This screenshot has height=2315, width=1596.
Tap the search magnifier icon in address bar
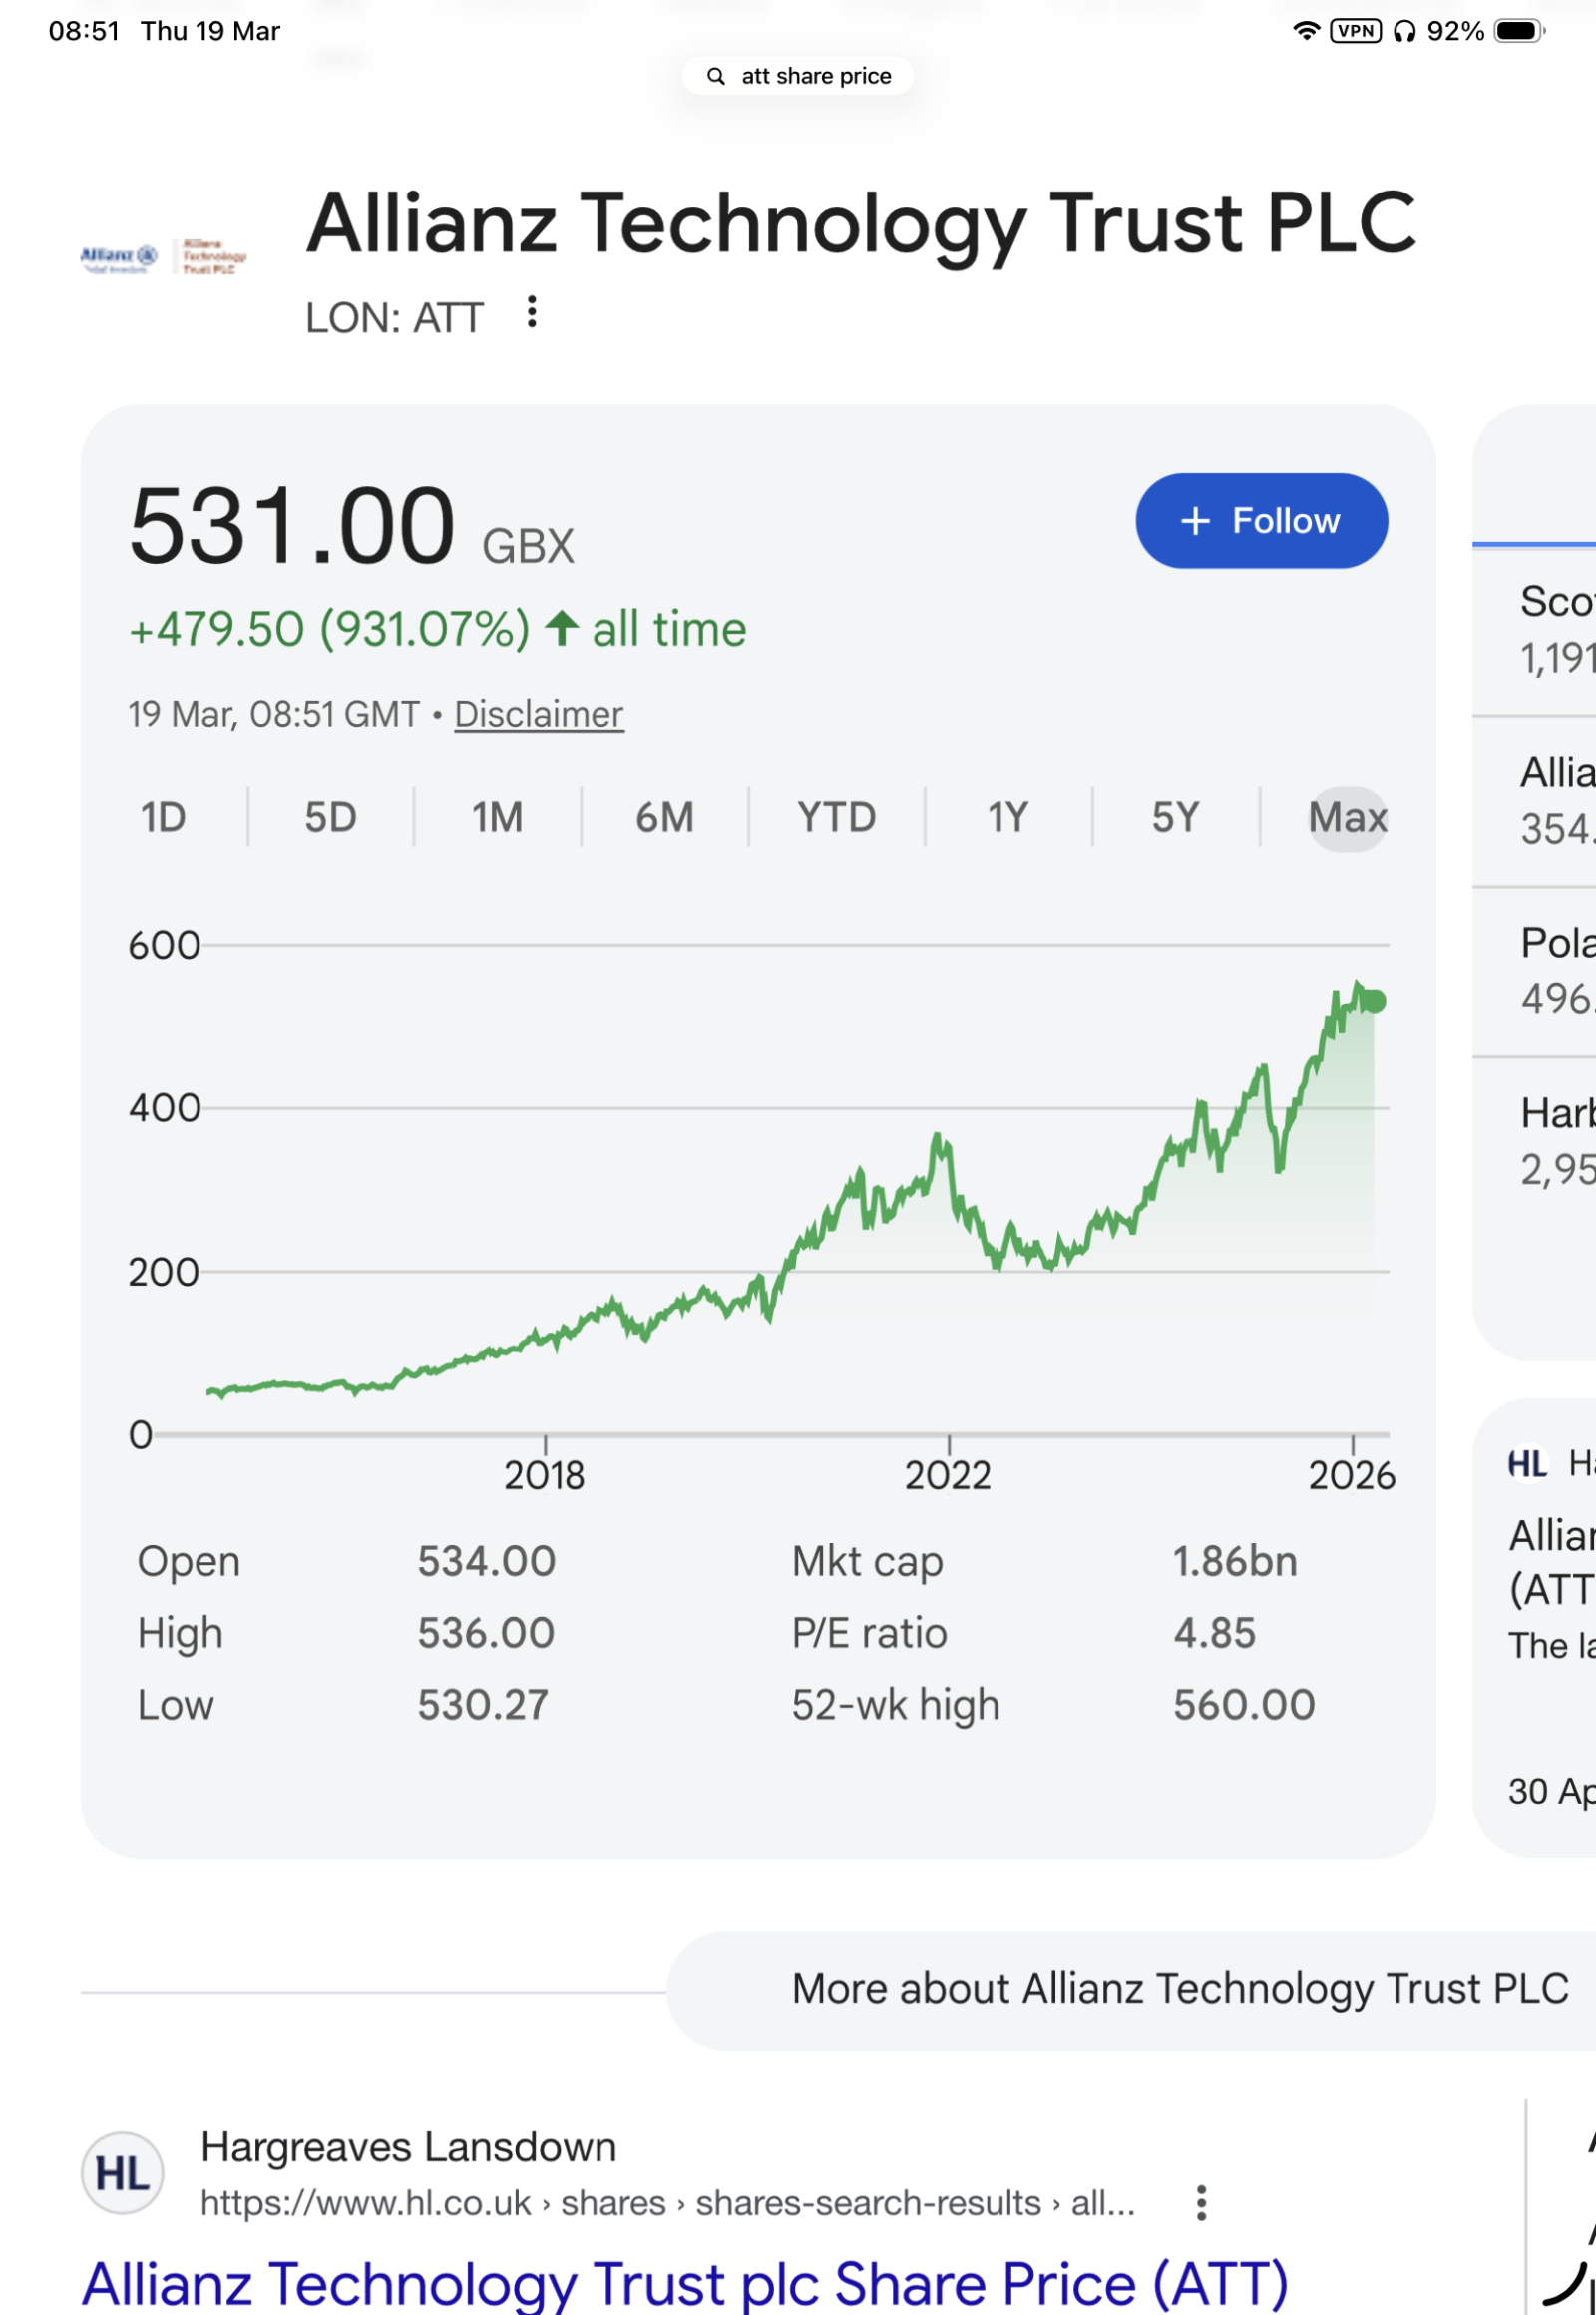point(716,76)
